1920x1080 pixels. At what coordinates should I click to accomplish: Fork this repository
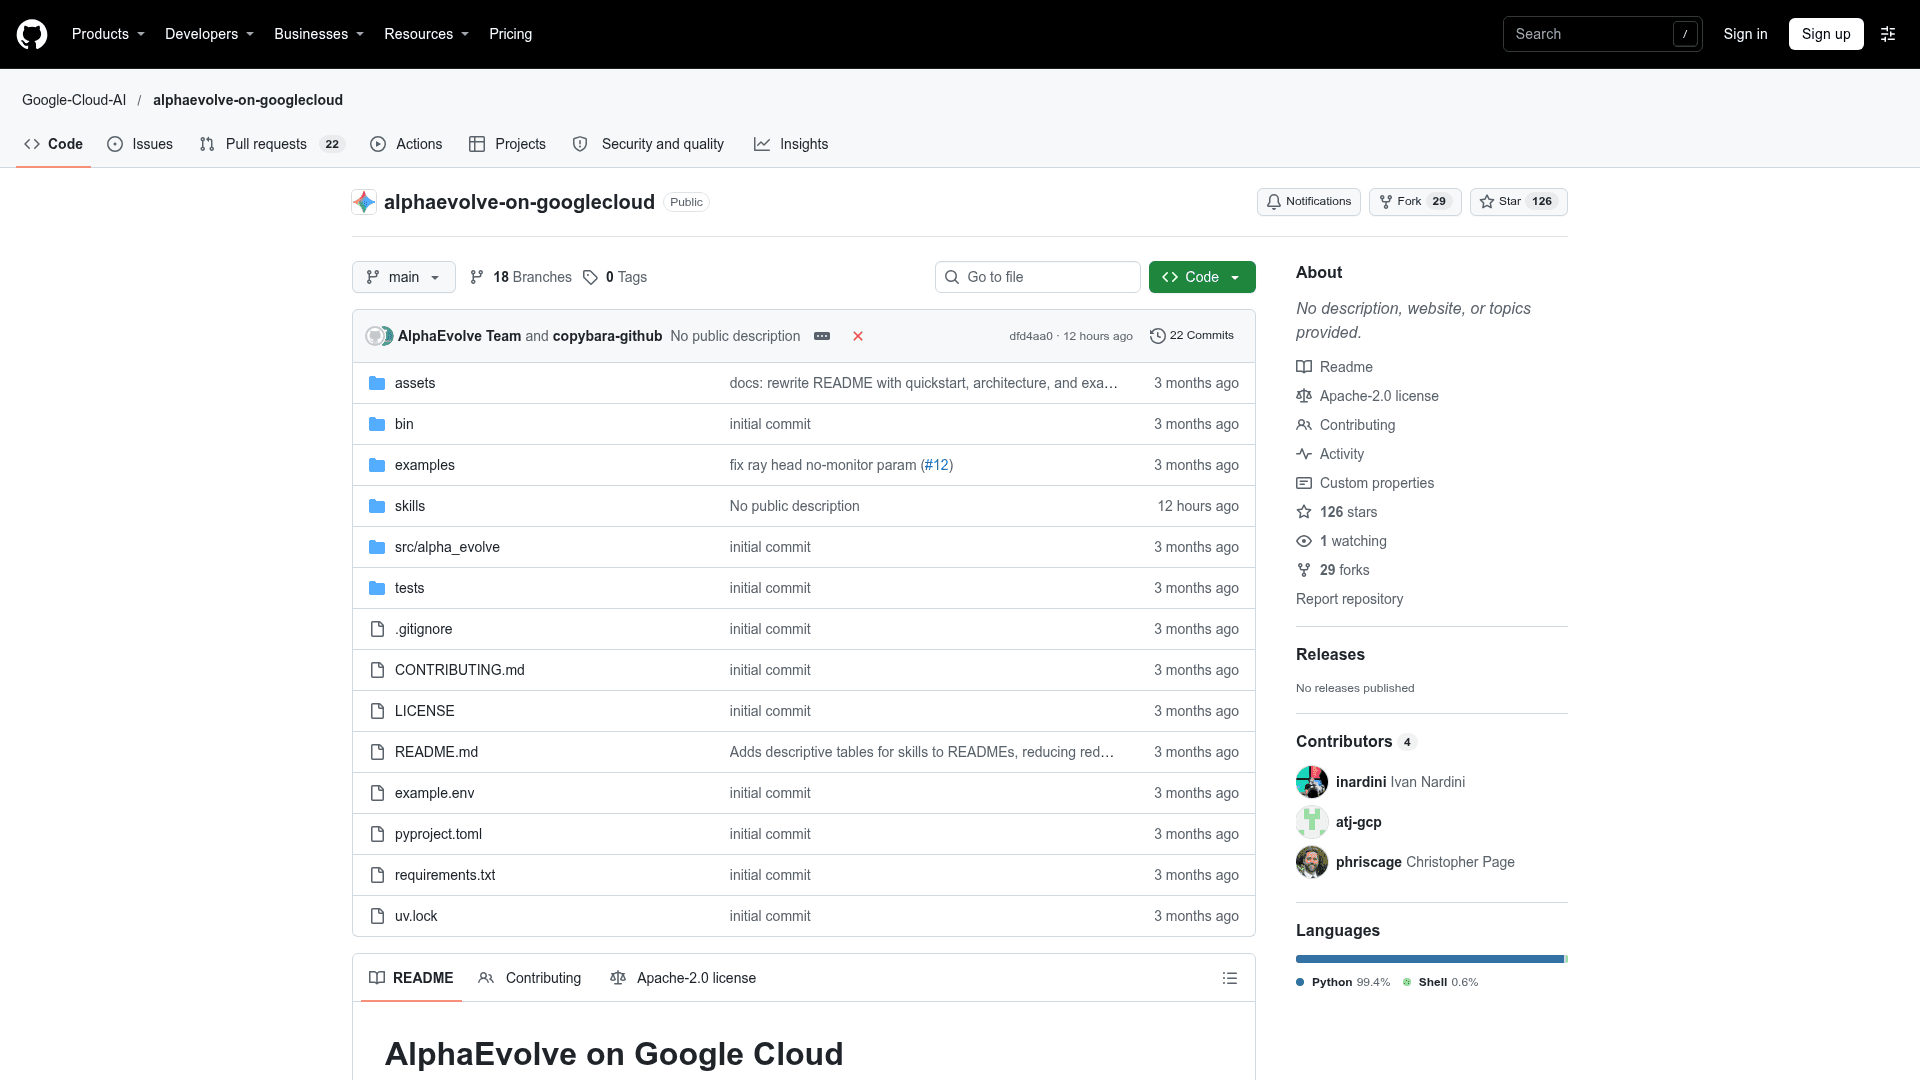(1414, 202)
